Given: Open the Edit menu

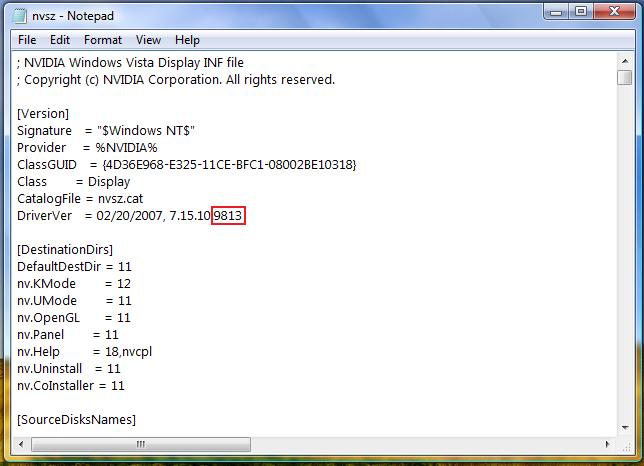Looking at the screenshot, I should [60, 40].
